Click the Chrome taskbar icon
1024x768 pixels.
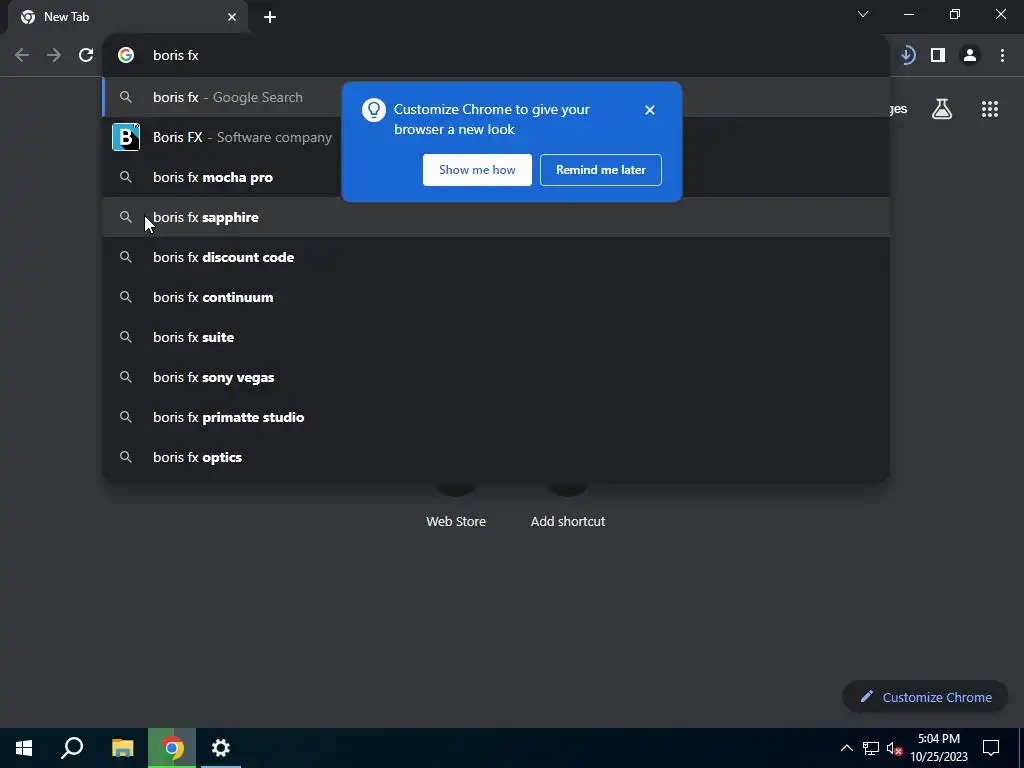click(172, 748)
